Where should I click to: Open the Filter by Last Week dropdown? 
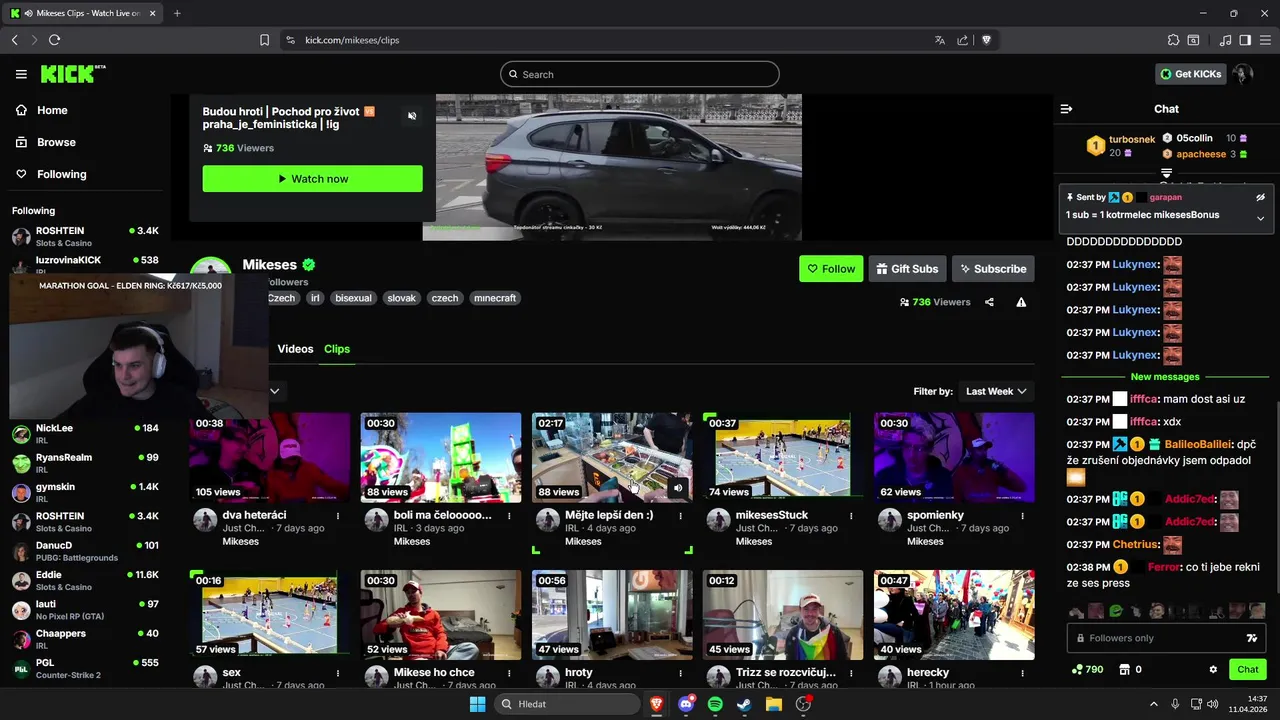(996, 391)
